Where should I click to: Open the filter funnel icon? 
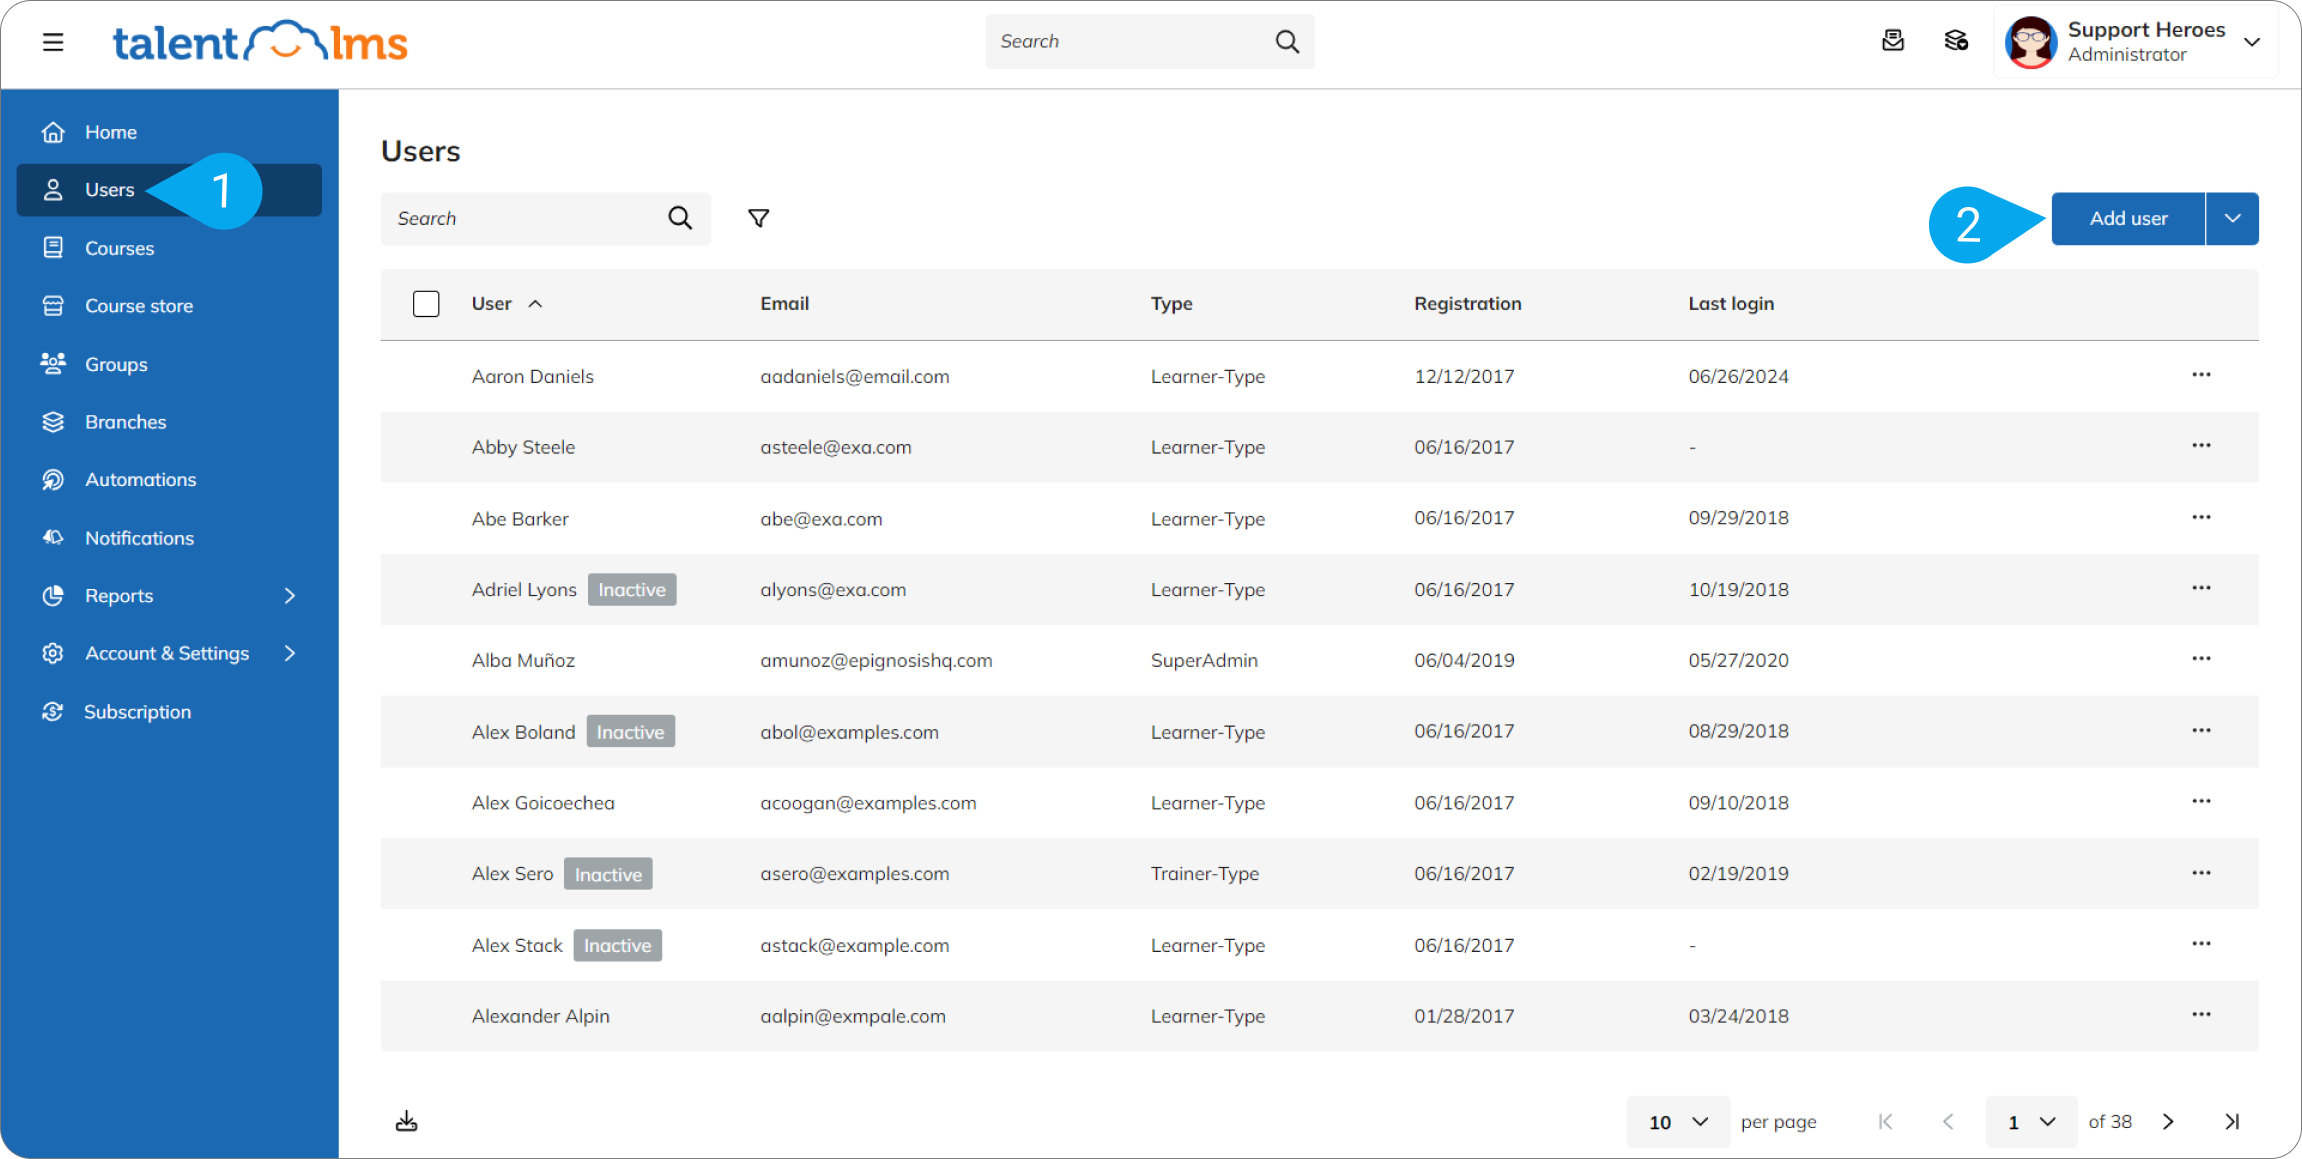759,218
